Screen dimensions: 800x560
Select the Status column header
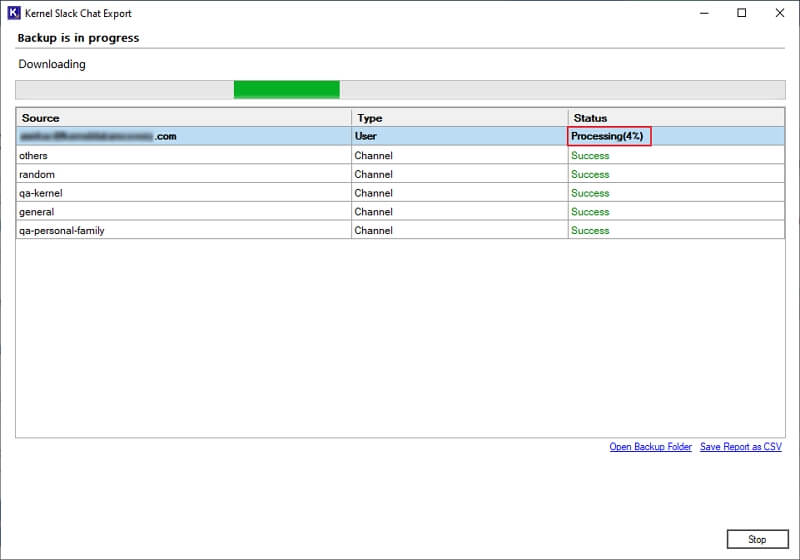pyautogui.click(x=677, y=118)
